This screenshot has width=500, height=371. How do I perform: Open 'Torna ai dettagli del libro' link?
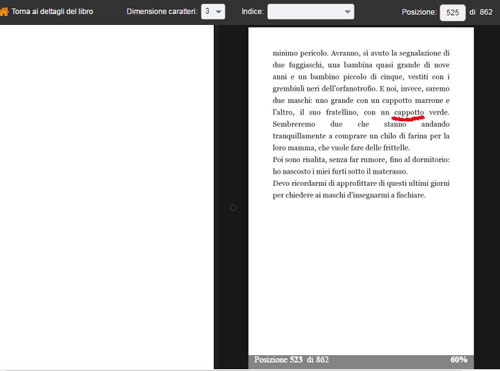pos(52,12)
